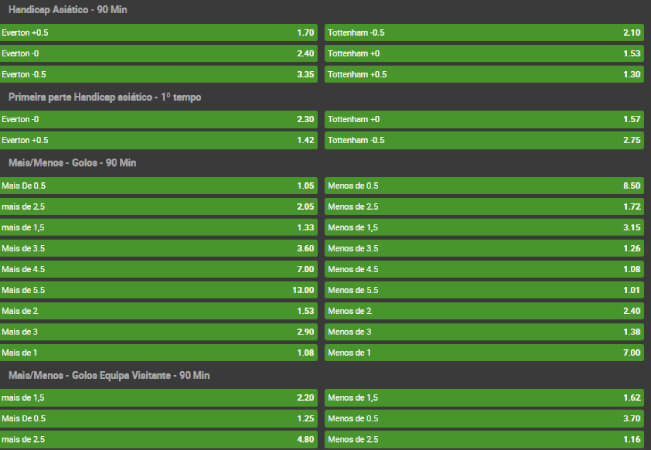
Task: Select Mais de 3.5 at 3.60
Action: coord(159,248)
